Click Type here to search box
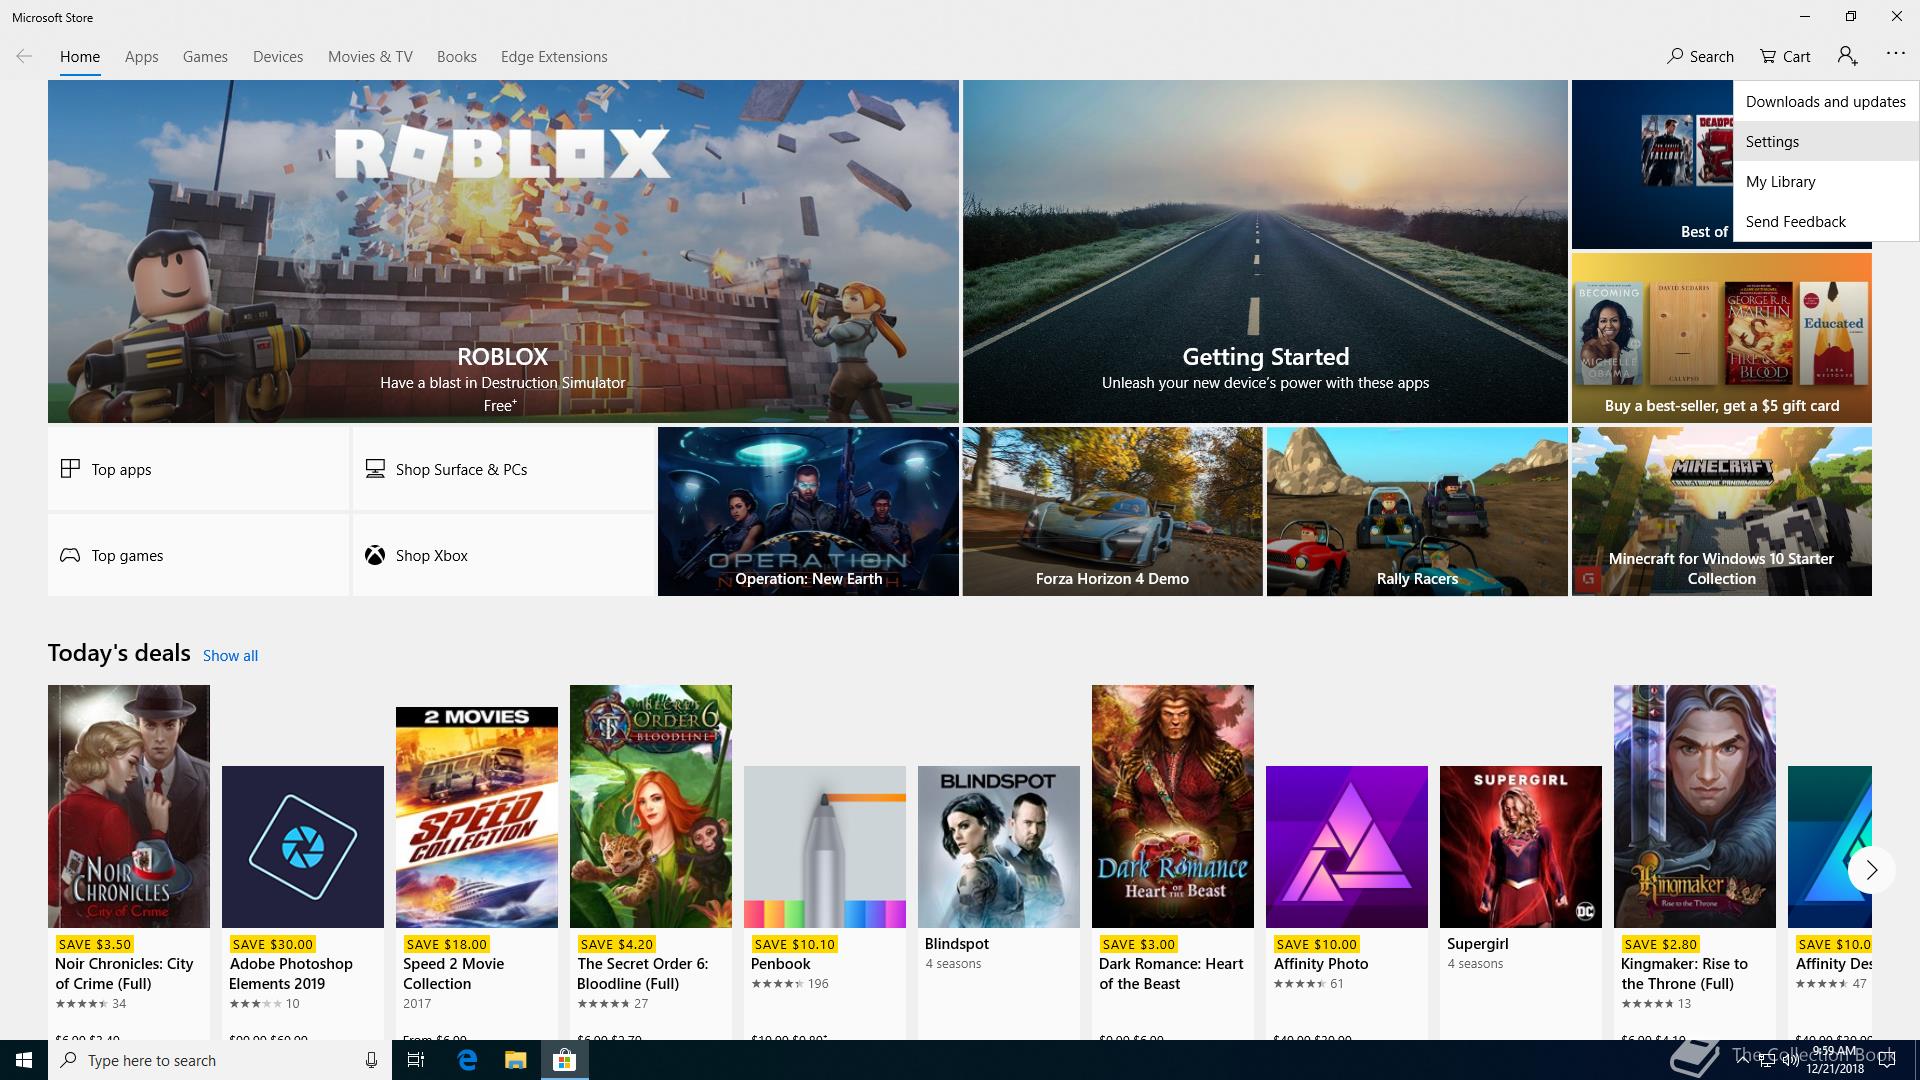Viewport: 1920px width, 1080px height. tap(218, 1060)
